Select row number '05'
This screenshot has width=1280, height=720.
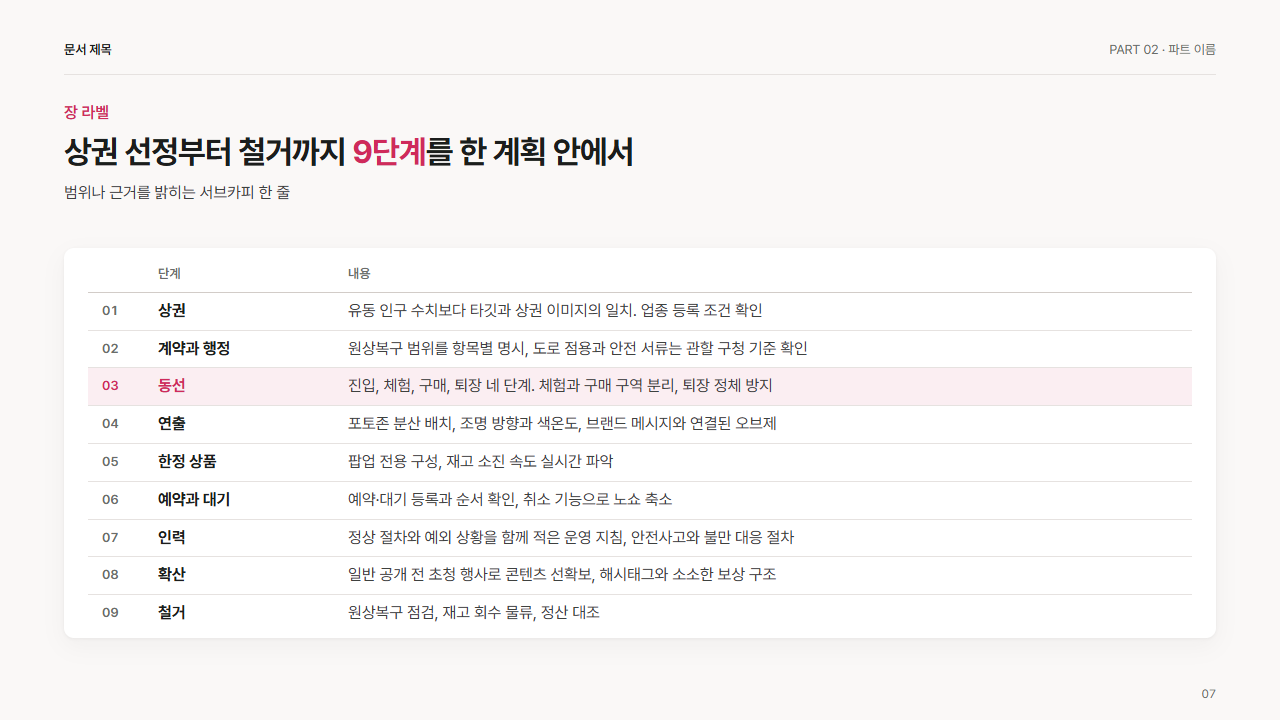(x=110, y=462)
